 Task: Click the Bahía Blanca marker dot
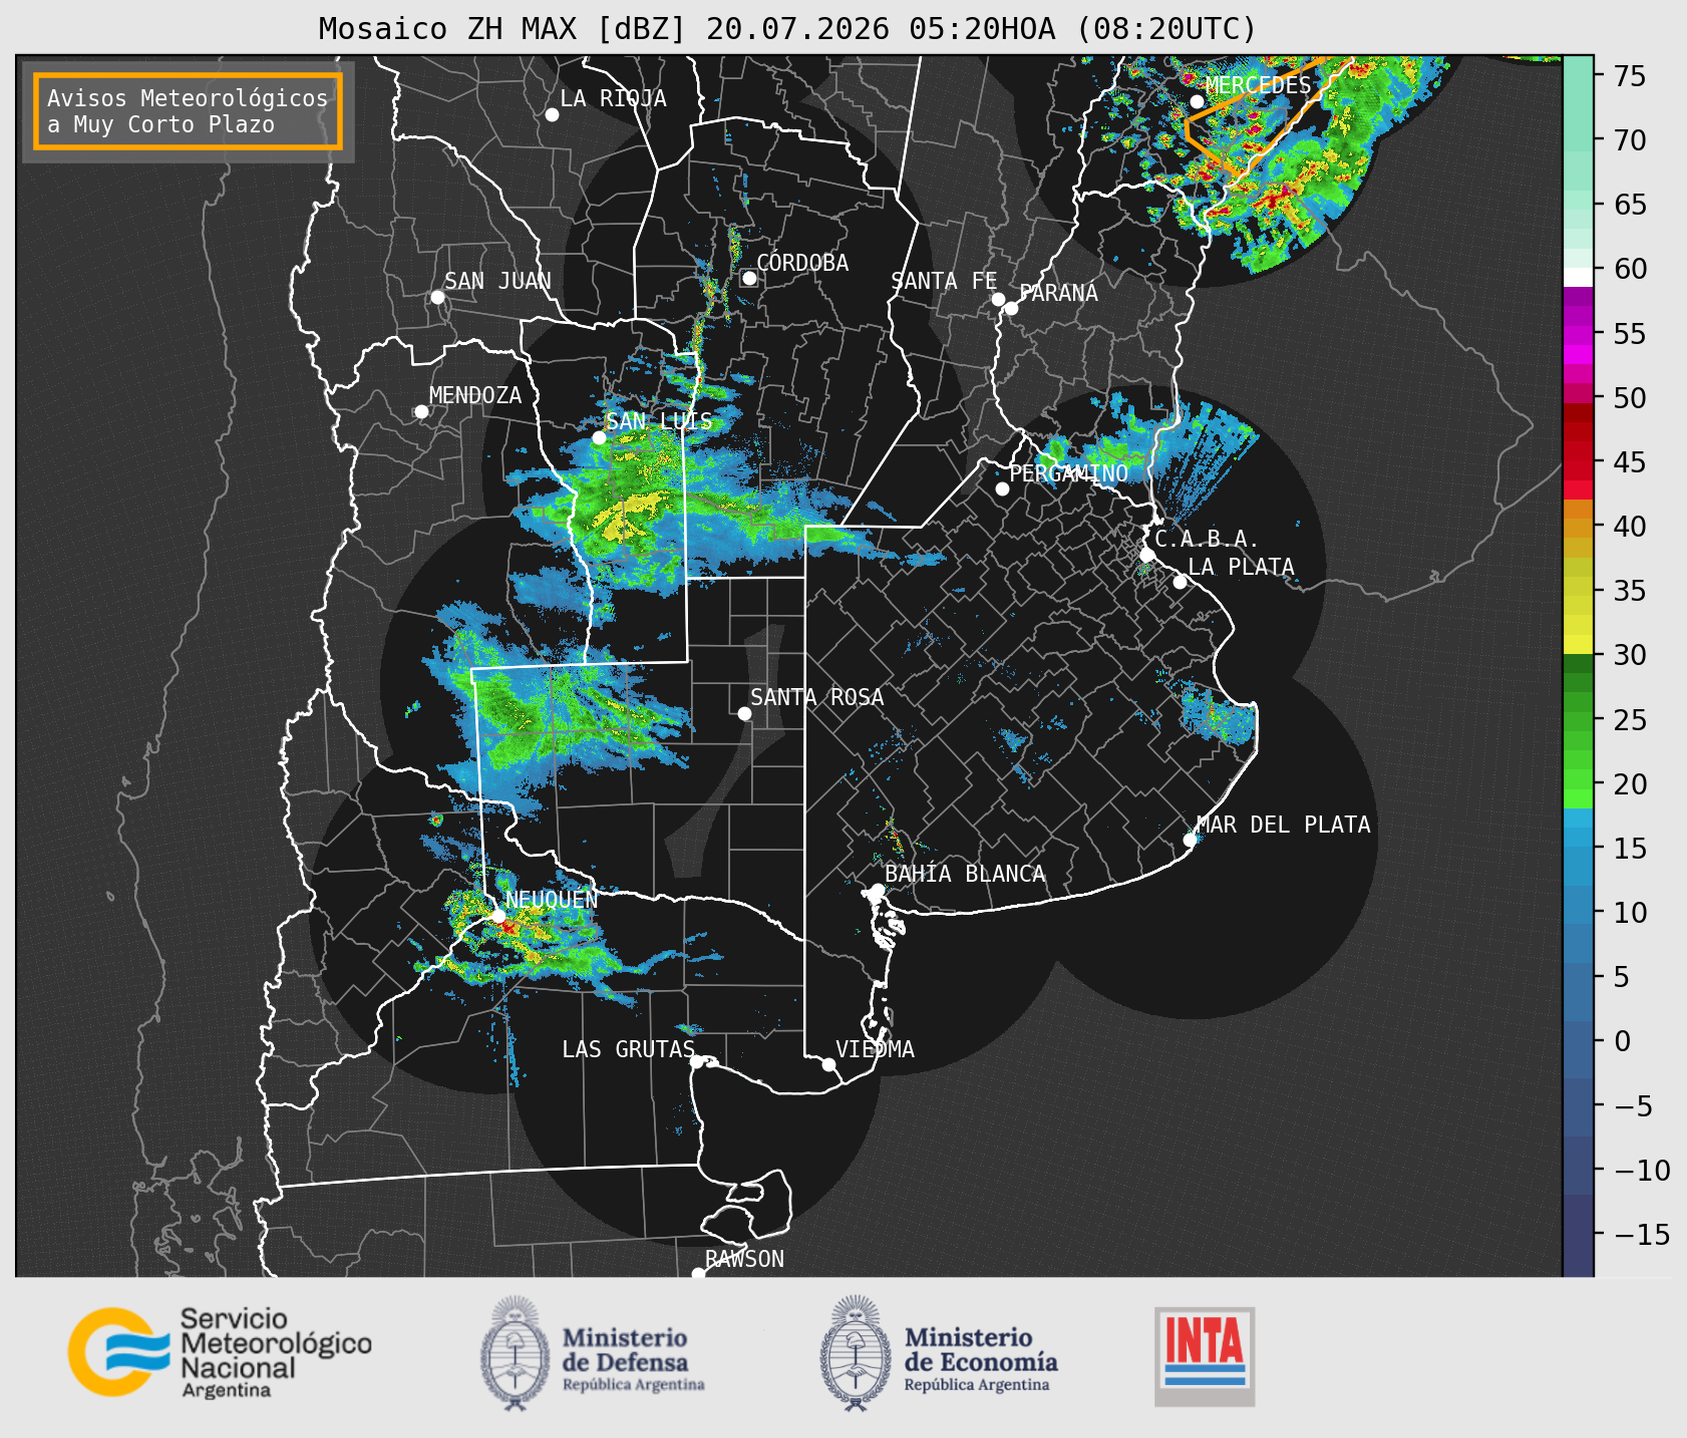(877, 890)
